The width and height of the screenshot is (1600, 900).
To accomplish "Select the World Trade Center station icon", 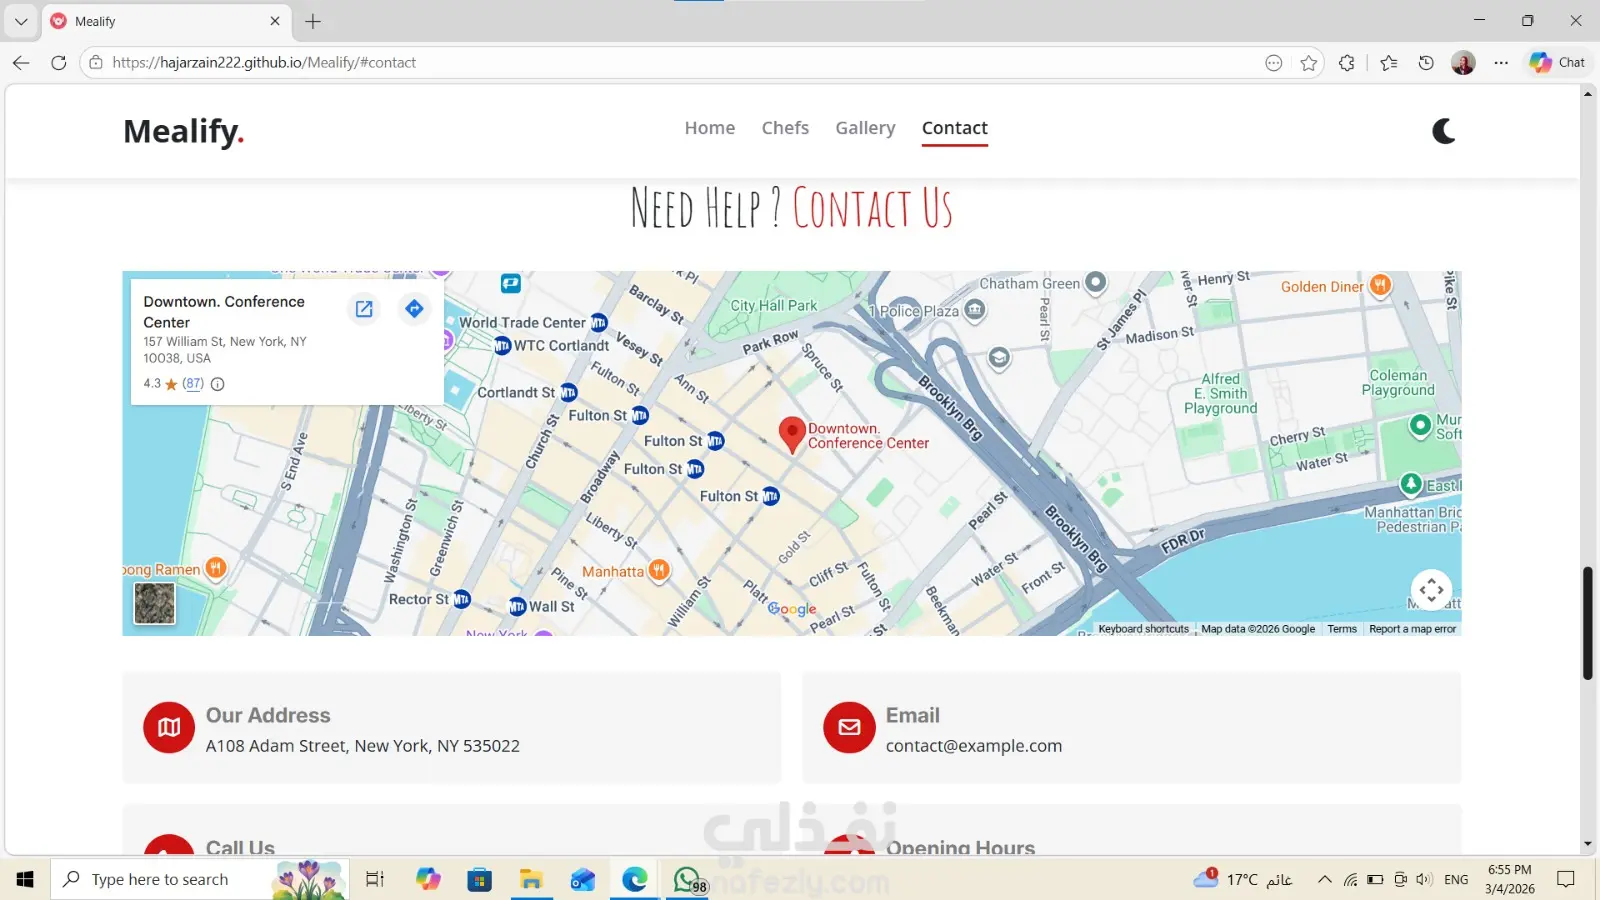I will click(599, 322).
